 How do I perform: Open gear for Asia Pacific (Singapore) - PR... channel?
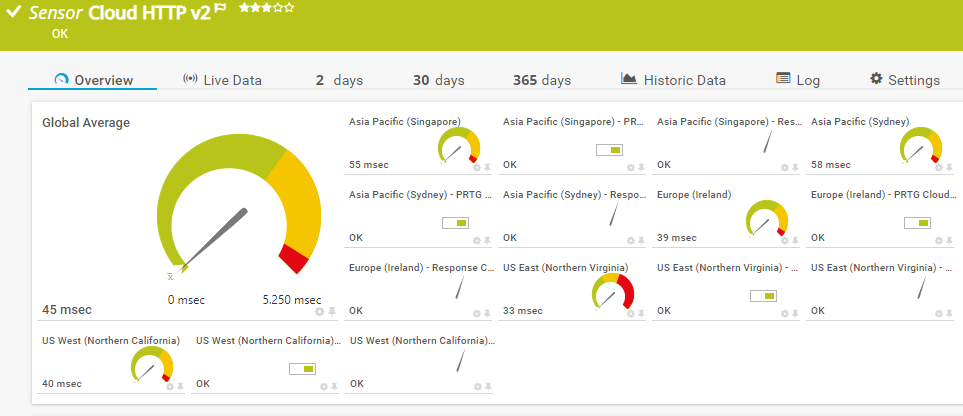tap(630, 167)
